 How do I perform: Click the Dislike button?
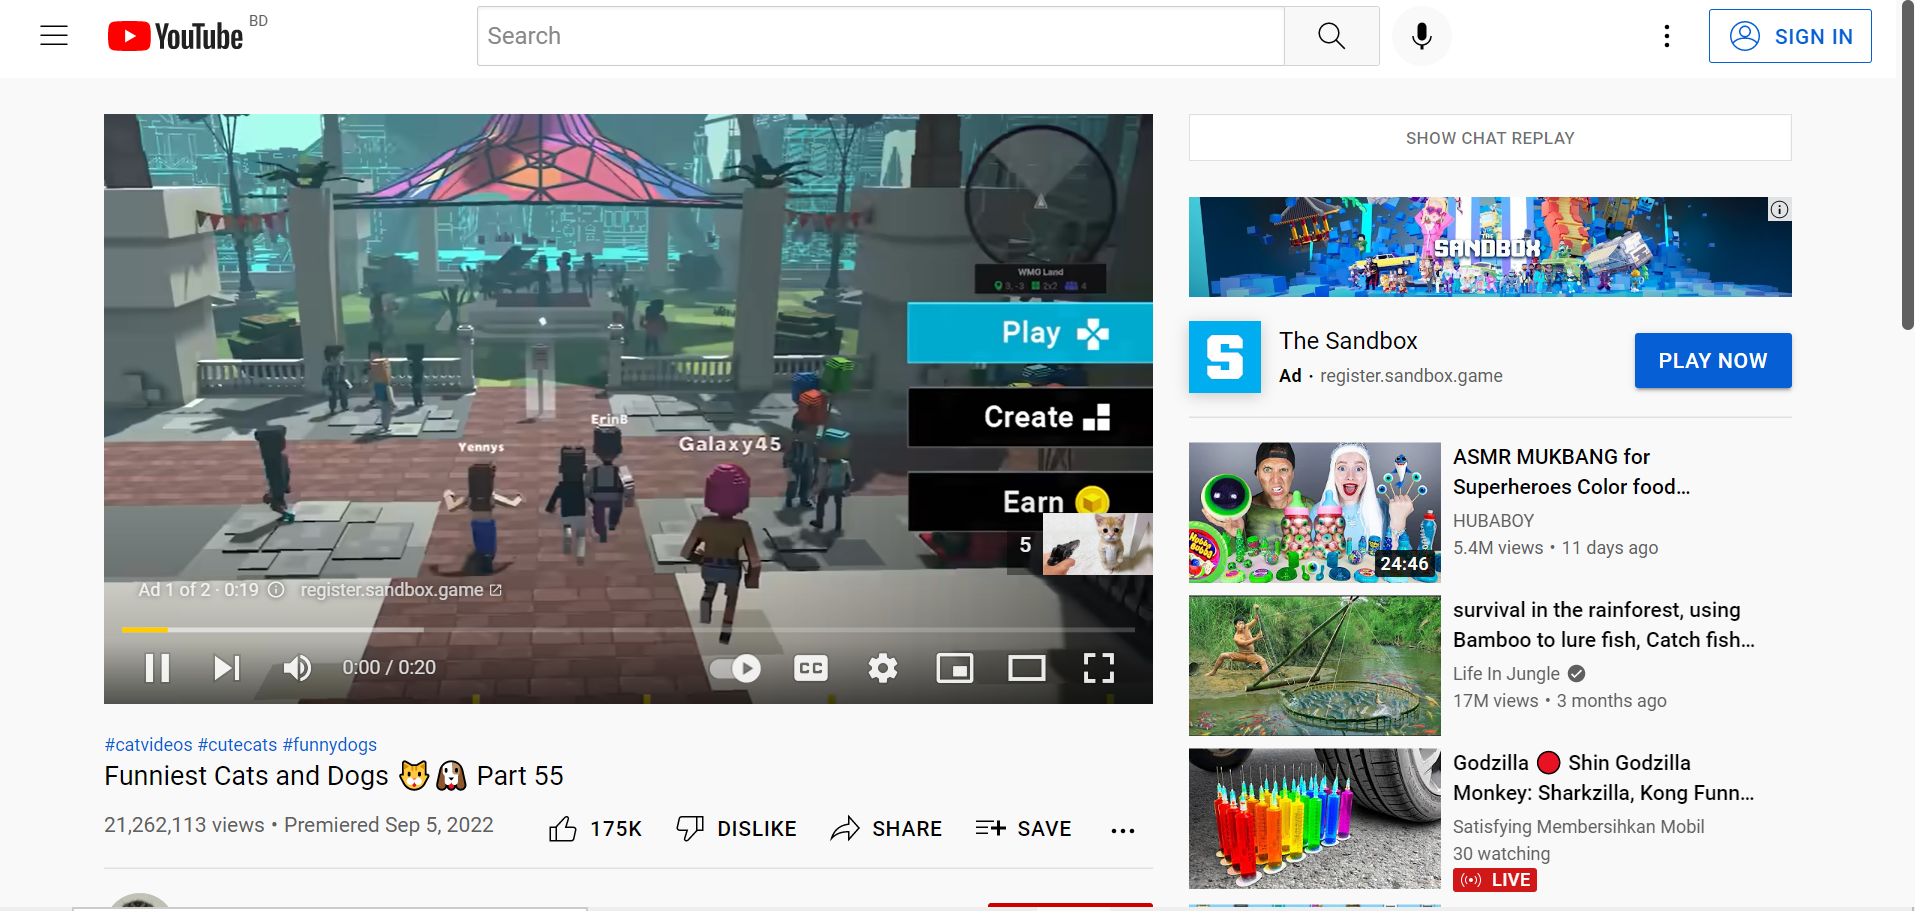coord(736,829)
